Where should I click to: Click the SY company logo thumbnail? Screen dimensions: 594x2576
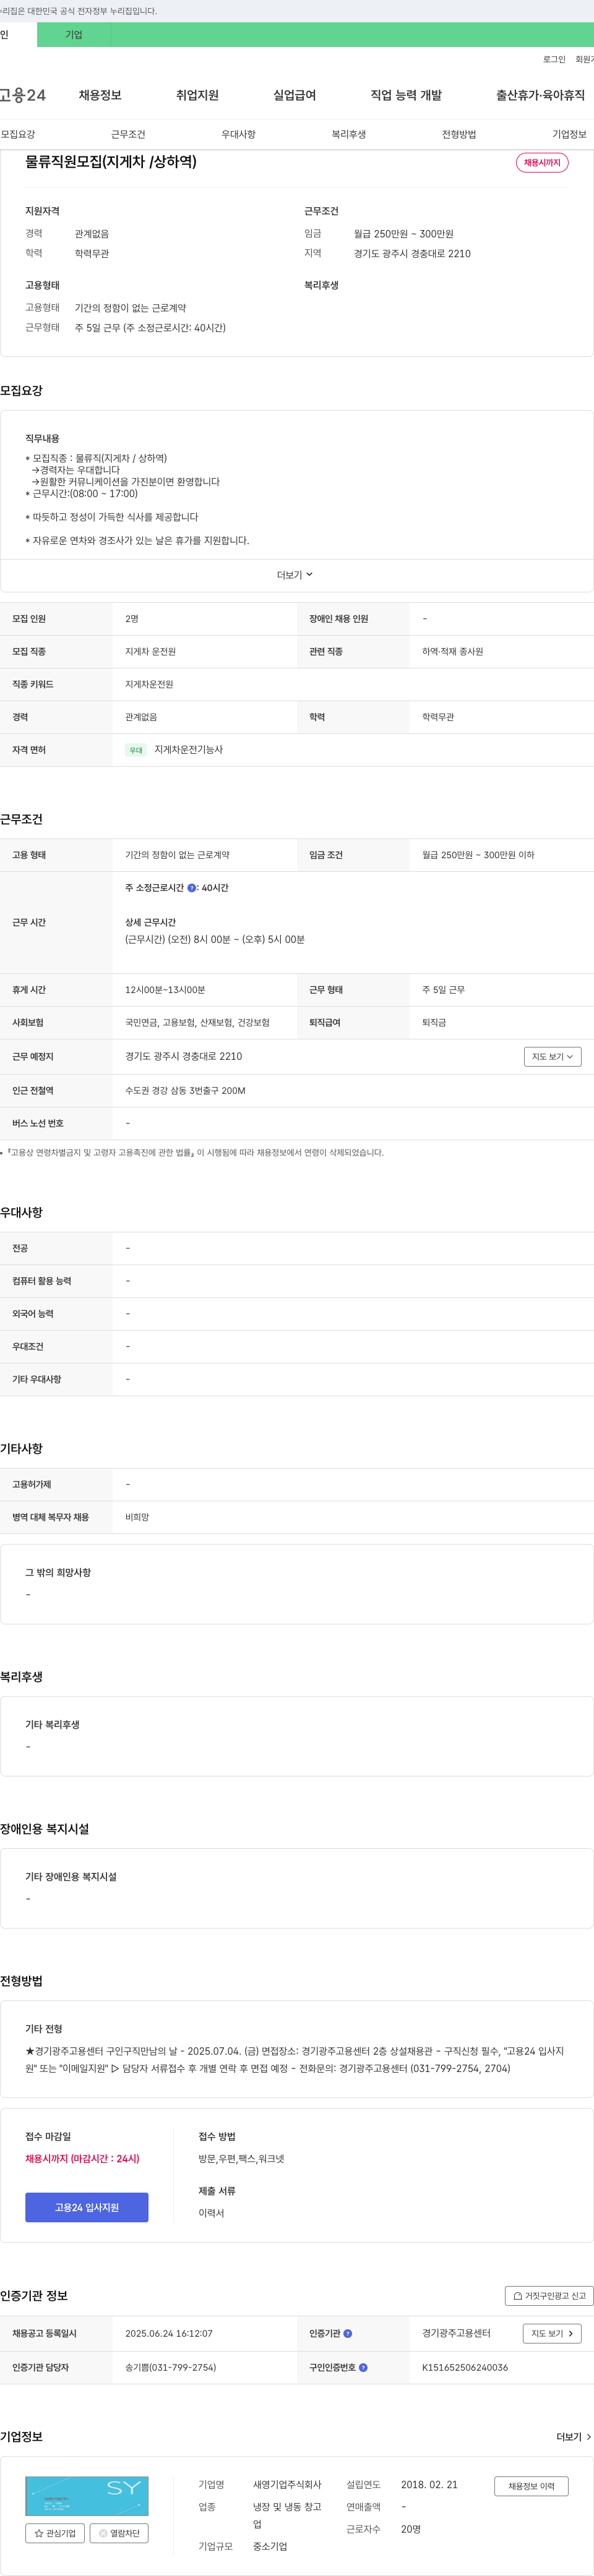click(87, 2496)
